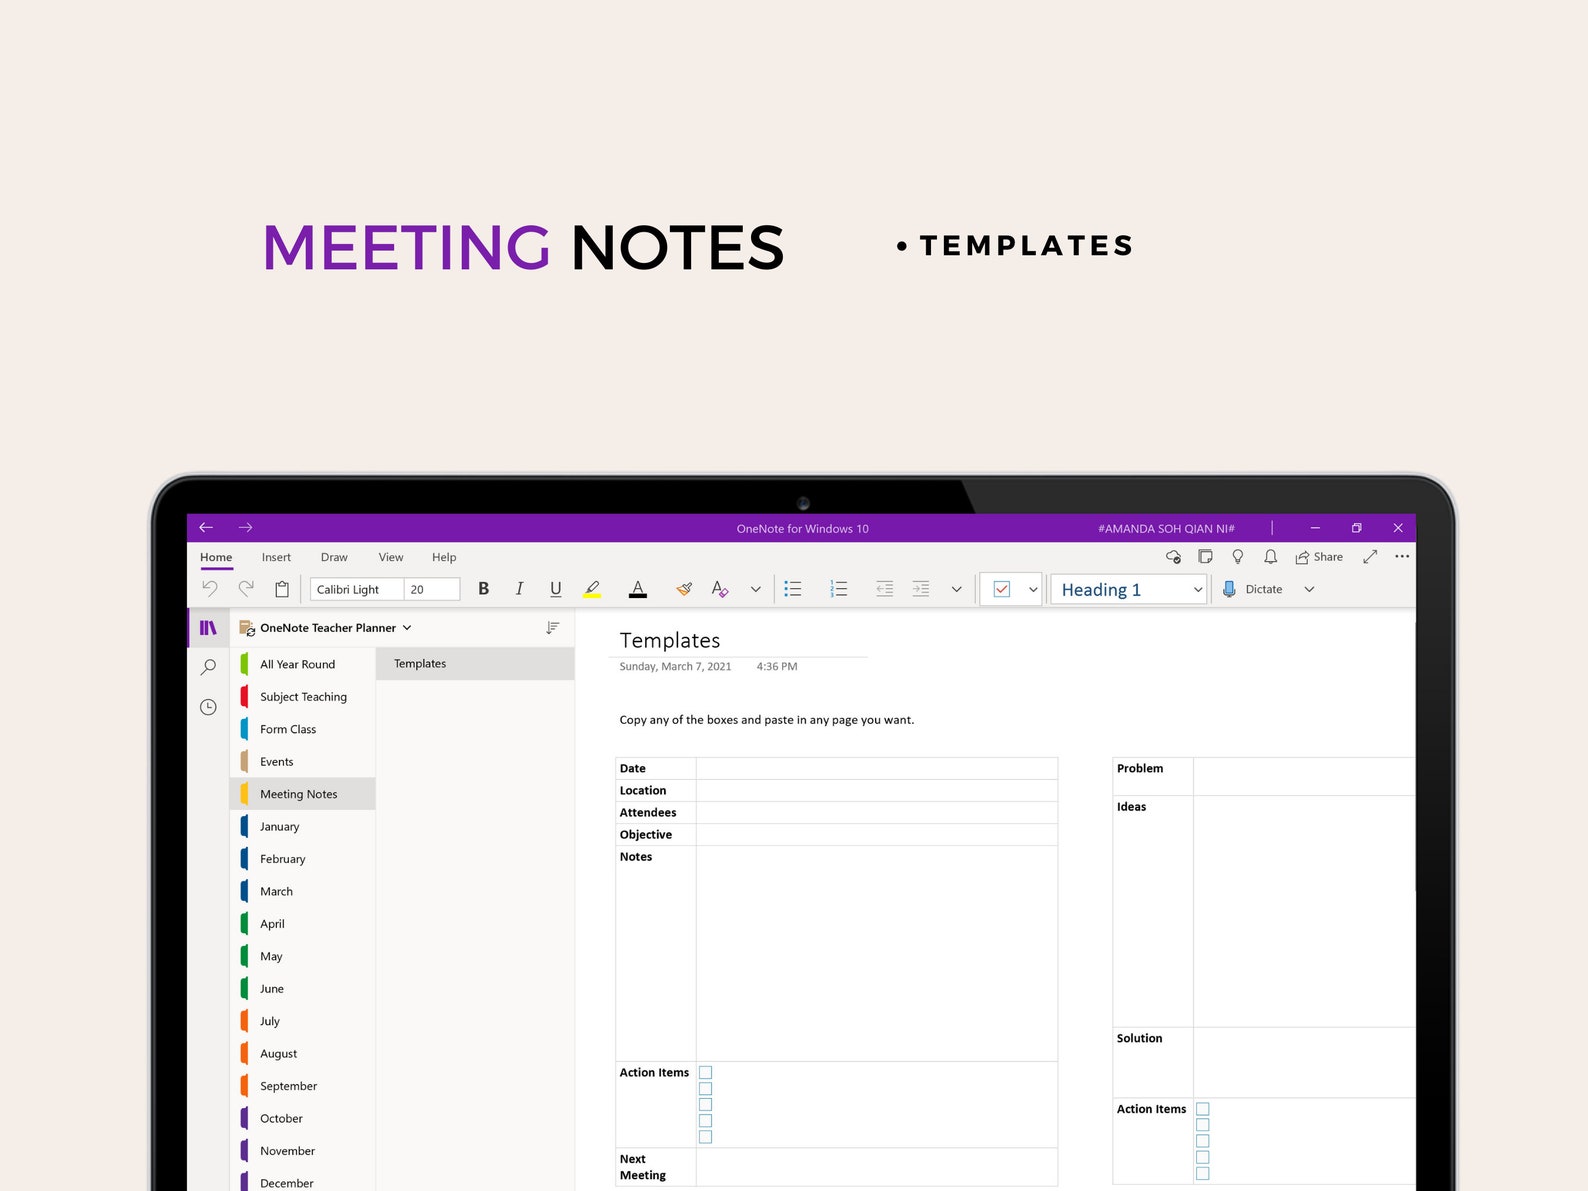Click the forward navigation arrow
This screenshot has width=1588, height=1191.
(245, 527)
